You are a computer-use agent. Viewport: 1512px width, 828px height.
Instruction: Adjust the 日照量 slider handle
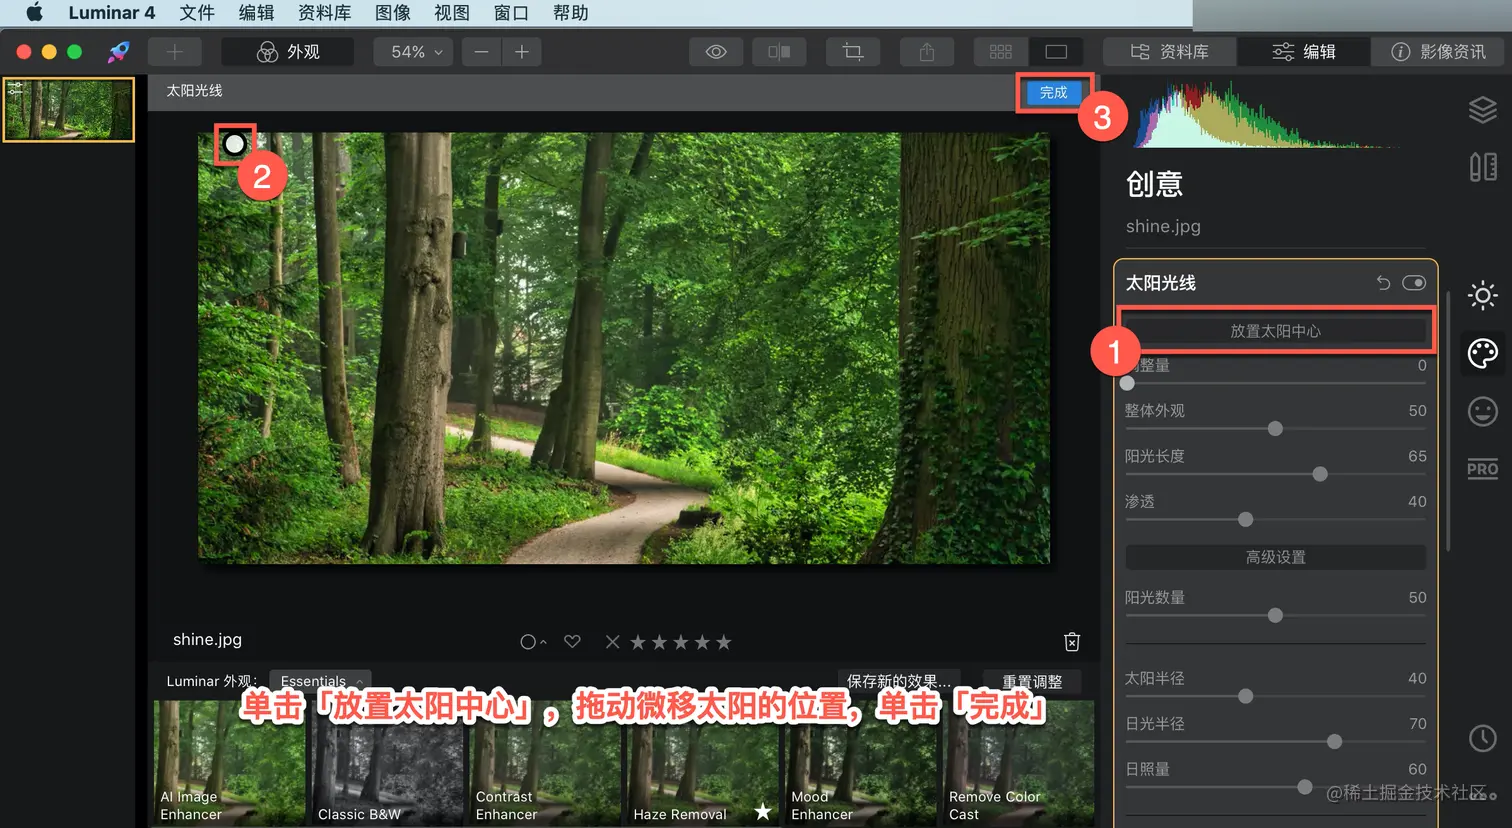tap(1305, 788)
